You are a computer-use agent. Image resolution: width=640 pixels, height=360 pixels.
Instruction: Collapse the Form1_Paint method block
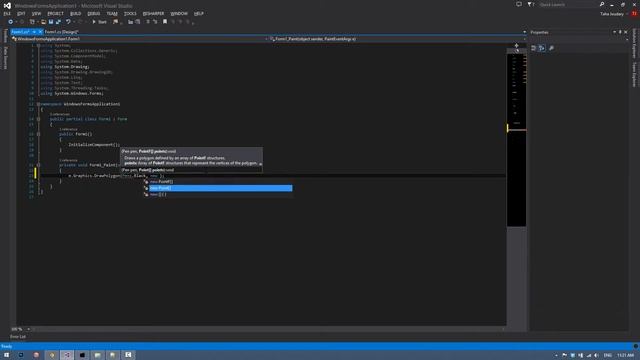pyautogui.click(x=38, y=165)
